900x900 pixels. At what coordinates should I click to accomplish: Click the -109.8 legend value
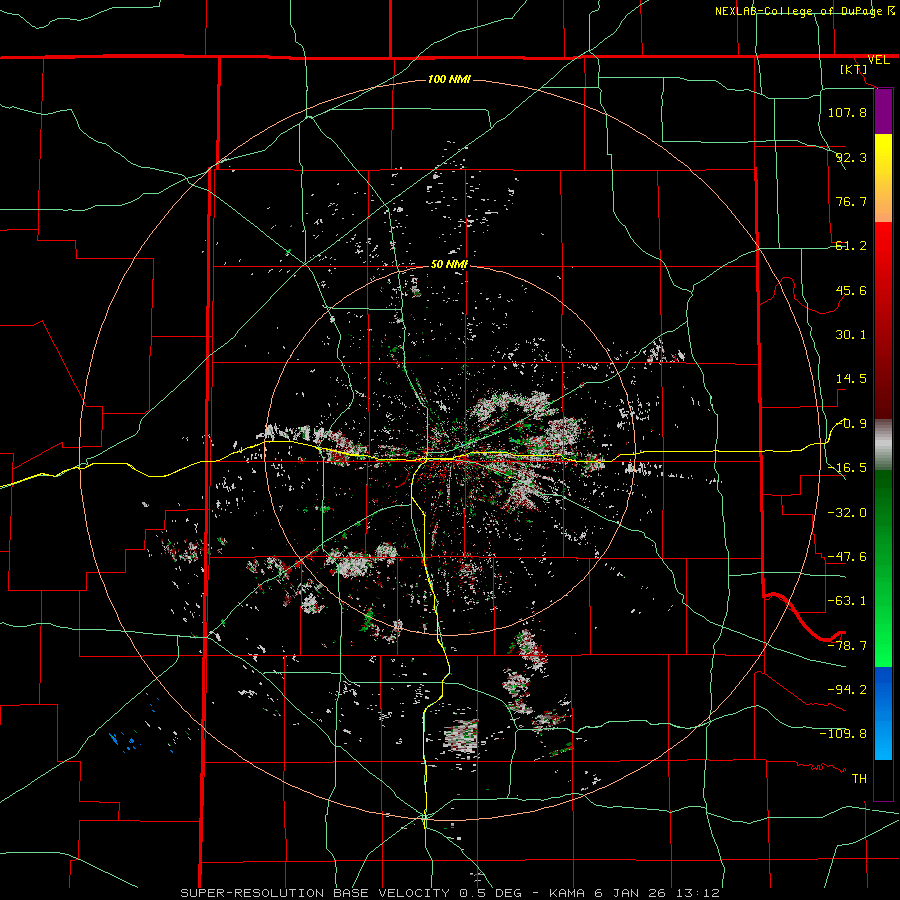pyautogui.click(x=843, y=734)
